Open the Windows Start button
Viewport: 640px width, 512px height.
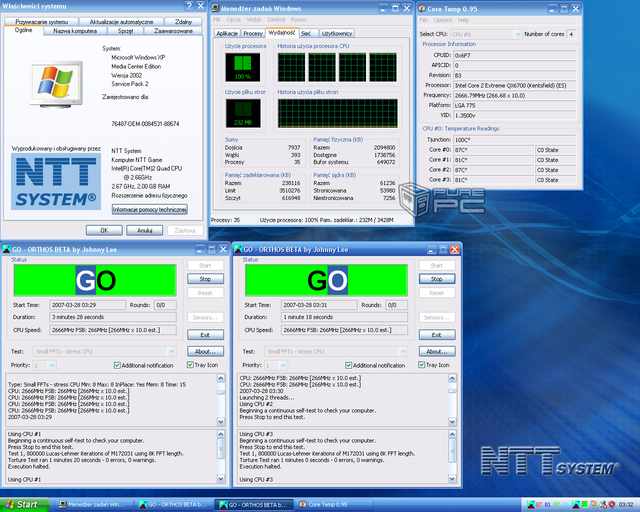click(24, 505)
